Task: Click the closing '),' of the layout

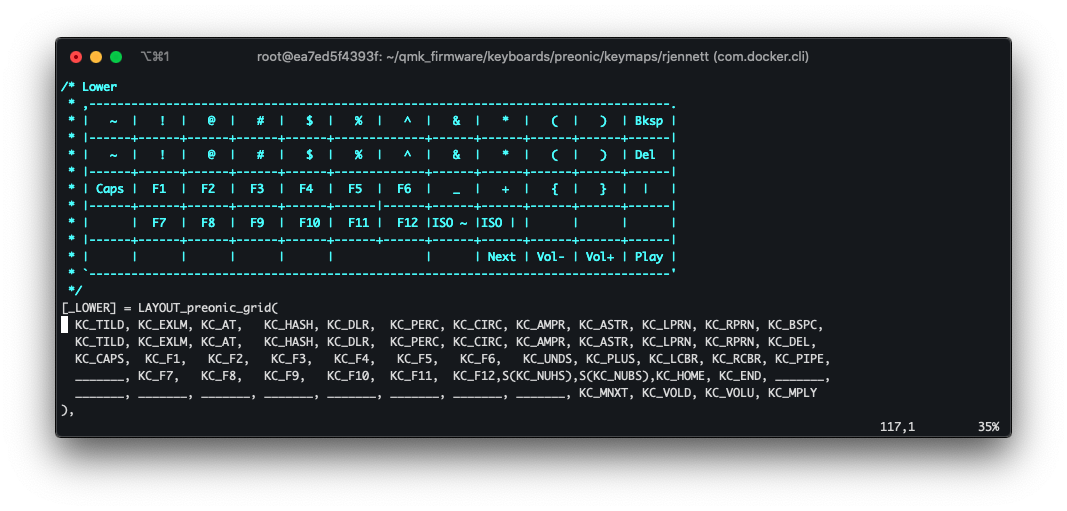Action: [x=68, y=410]
